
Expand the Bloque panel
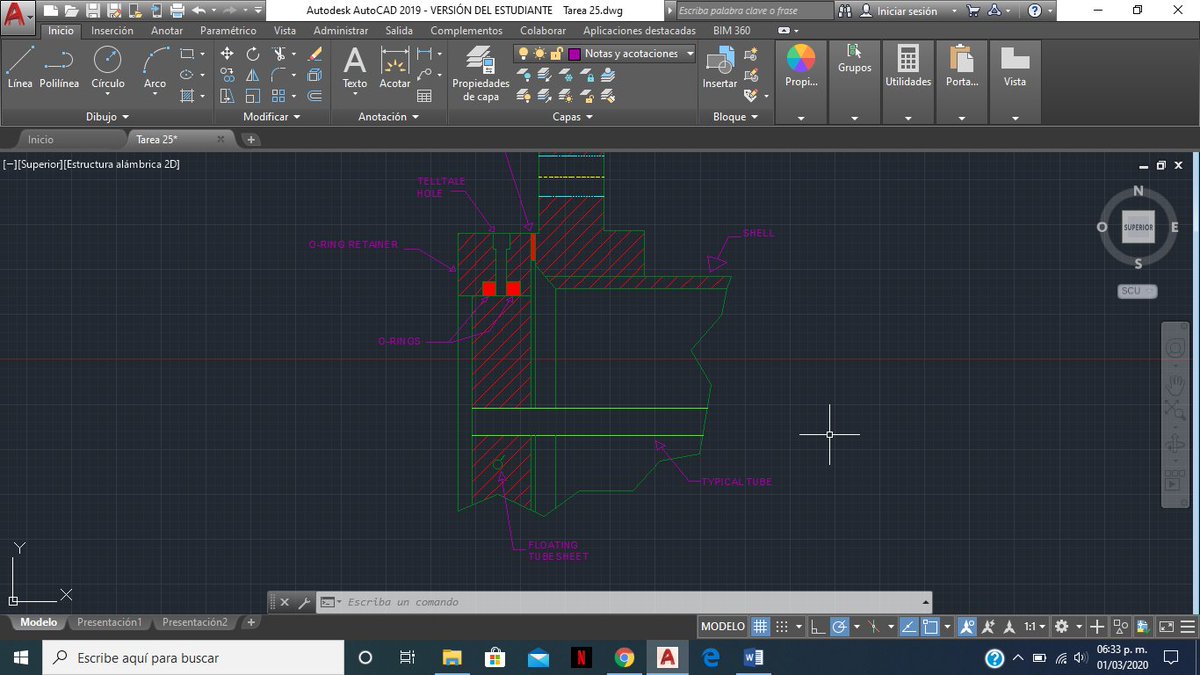pyautogui.click(x=735, y=117)
